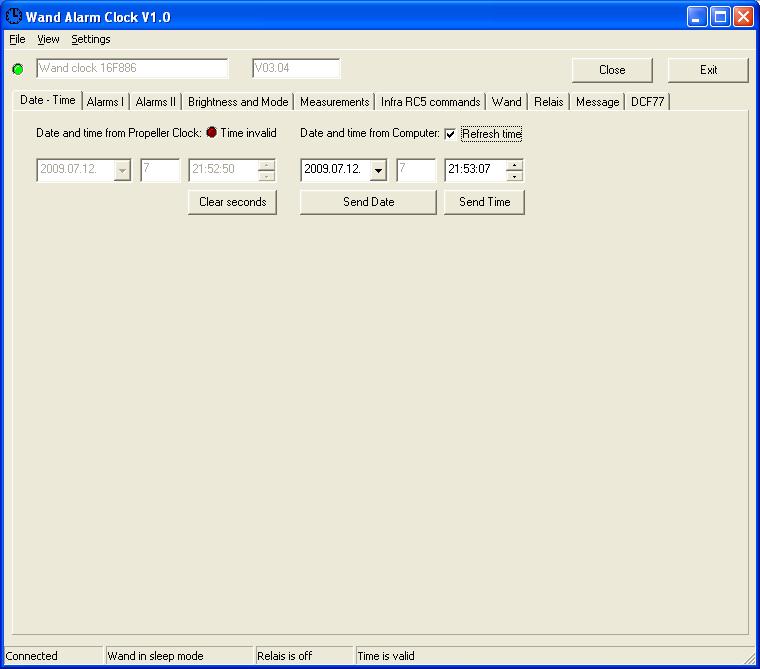Open the computer date dropdown calendar
This screenshot has height=669, width=760.
378,170
